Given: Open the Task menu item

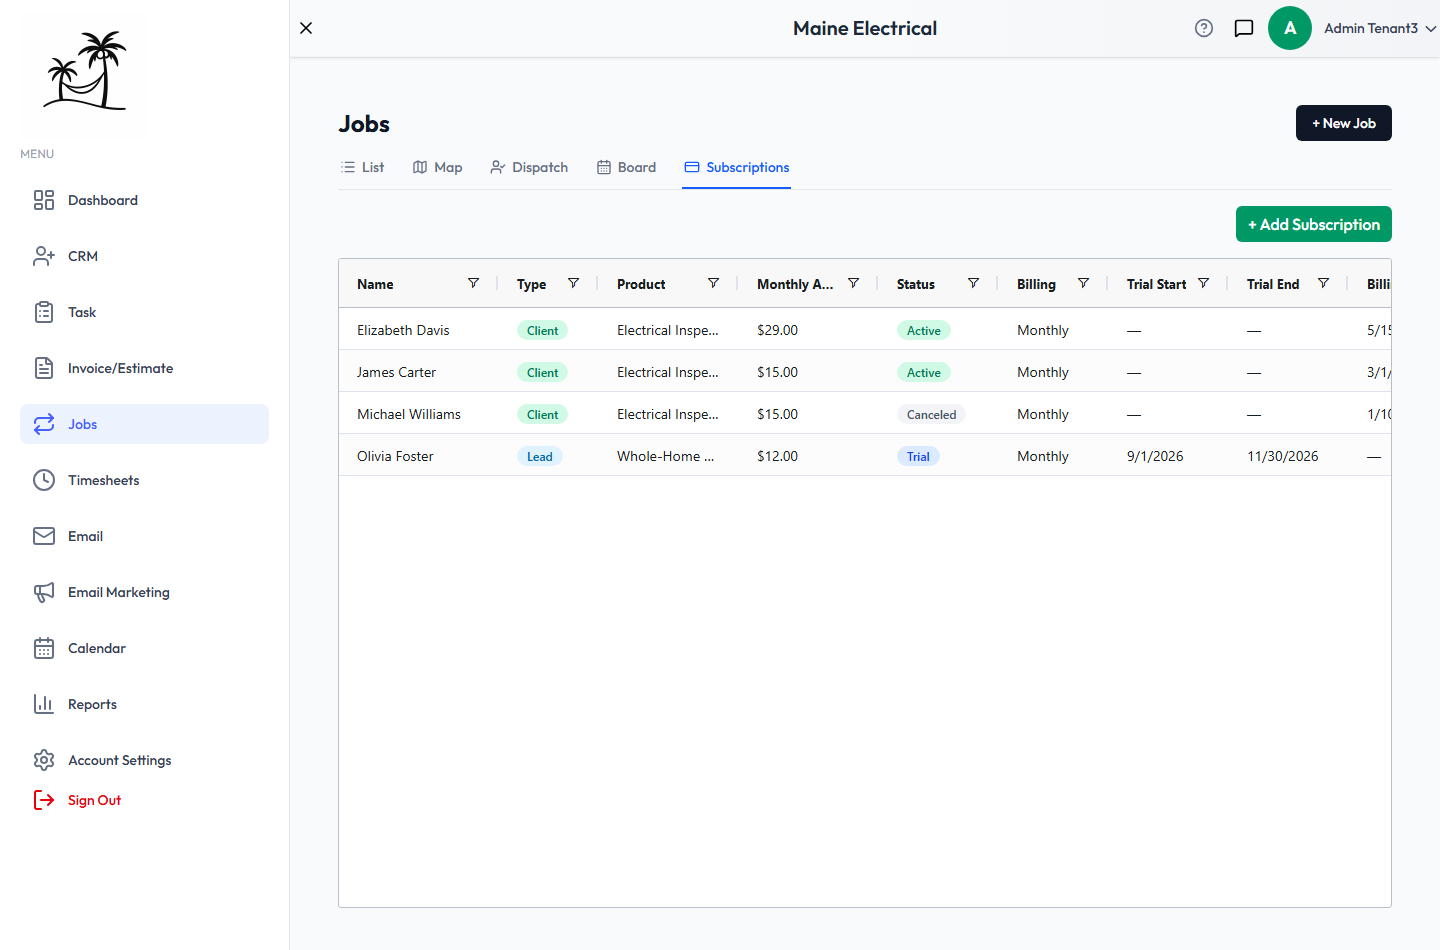Looking at the screenshot, I should 144,312.
